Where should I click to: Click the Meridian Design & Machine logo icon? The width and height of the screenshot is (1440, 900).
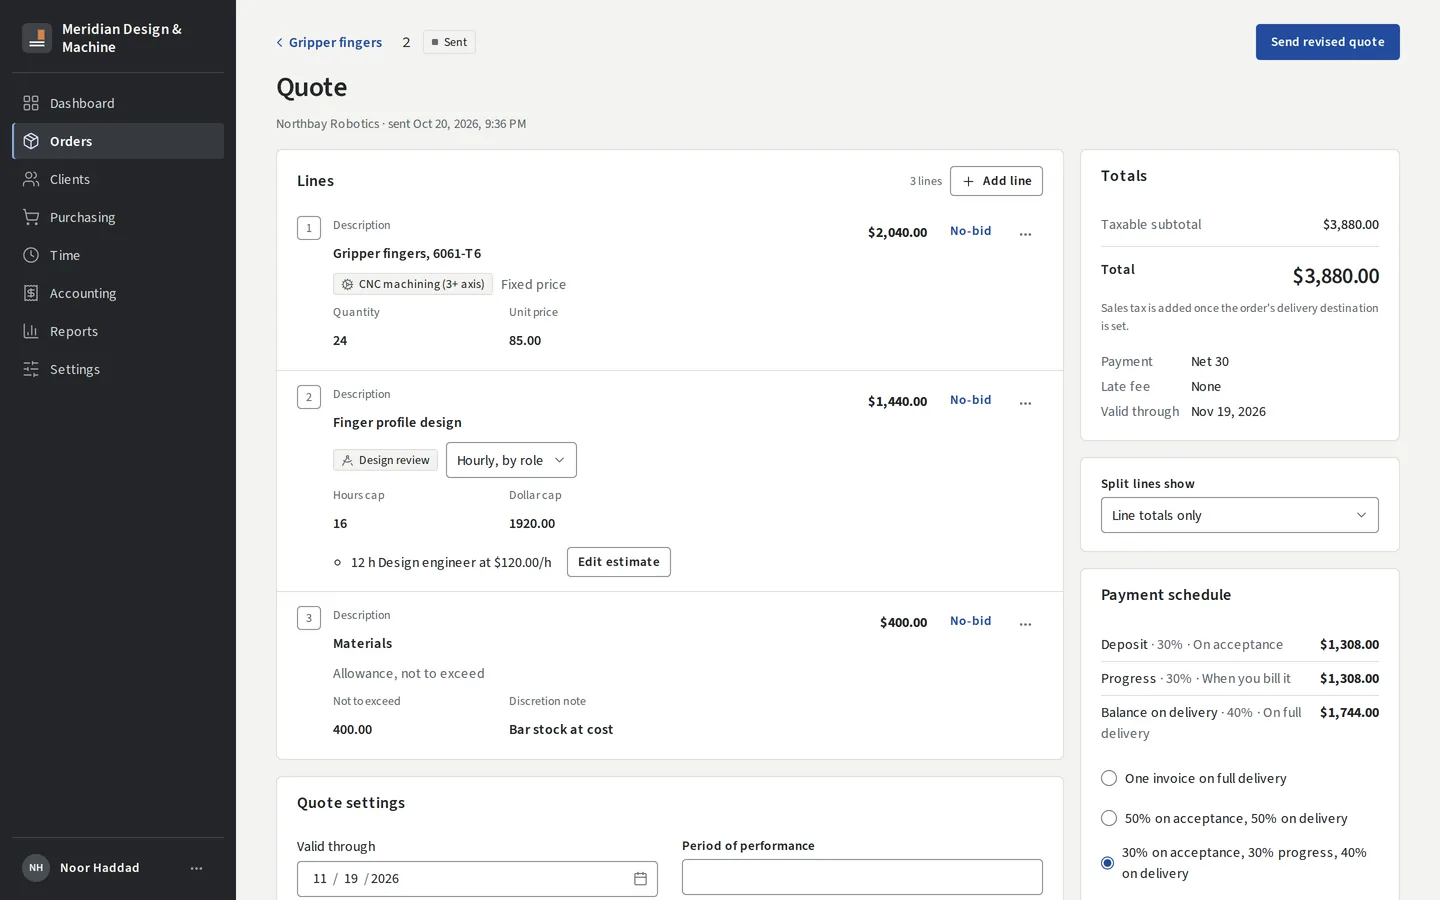tap(37, 38)
